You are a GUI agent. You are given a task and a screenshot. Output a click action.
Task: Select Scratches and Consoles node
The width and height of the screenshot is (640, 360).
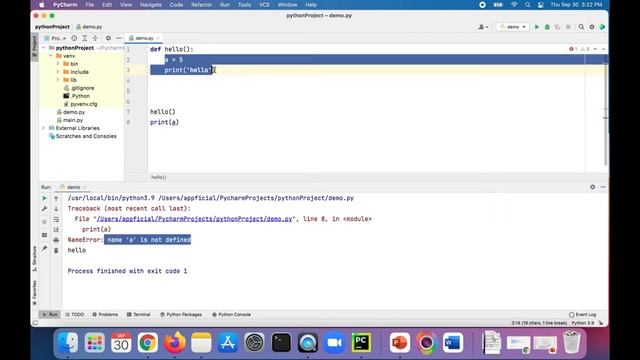[82, 136]
